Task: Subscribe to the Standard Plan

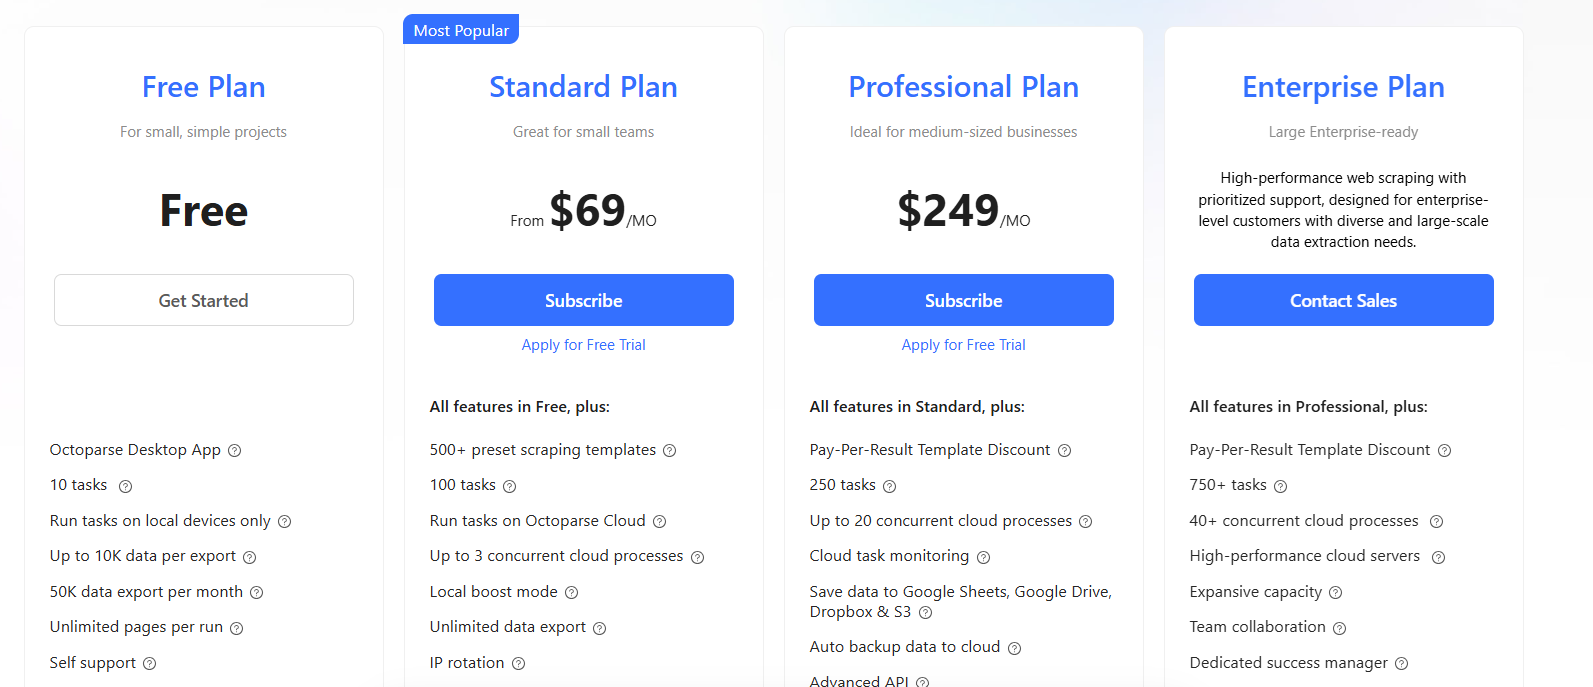Action: tap(583, 300)
